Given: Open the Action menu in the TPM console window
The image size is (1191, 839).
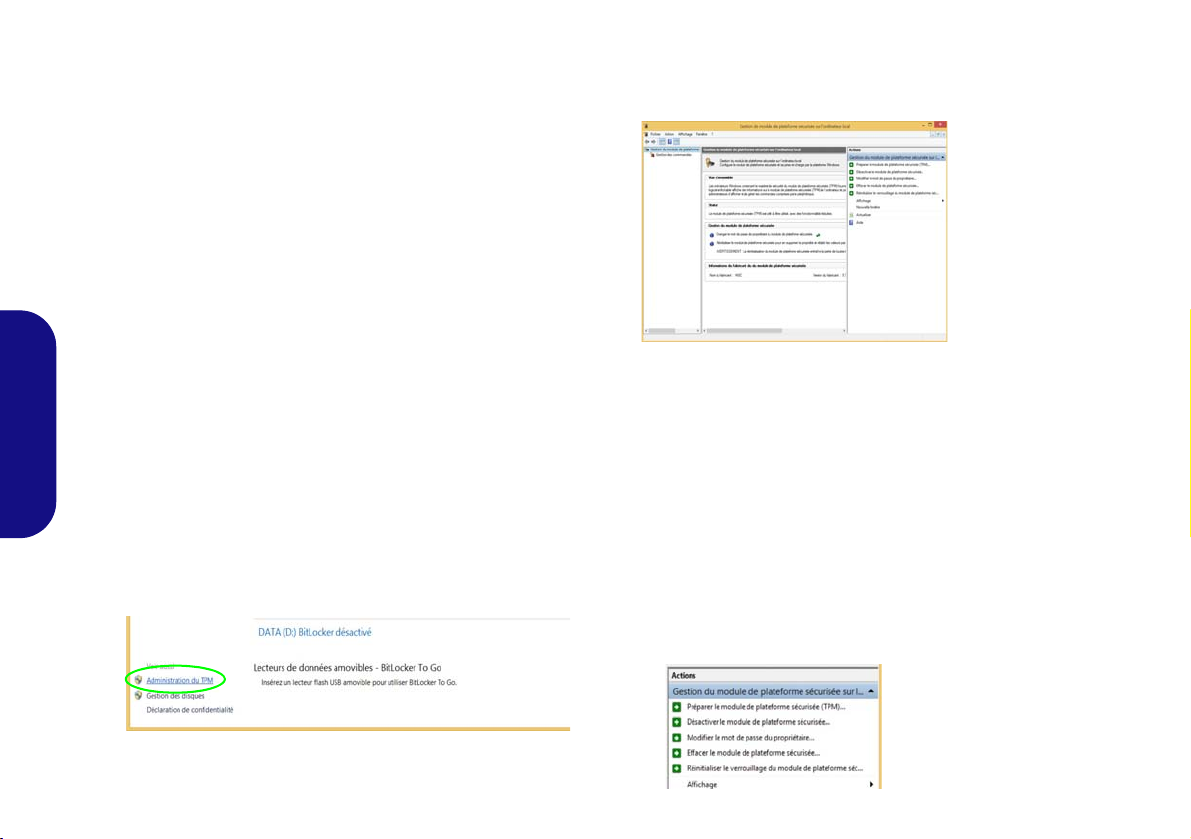Looking at the screenshot, I should tap(669, 134).
